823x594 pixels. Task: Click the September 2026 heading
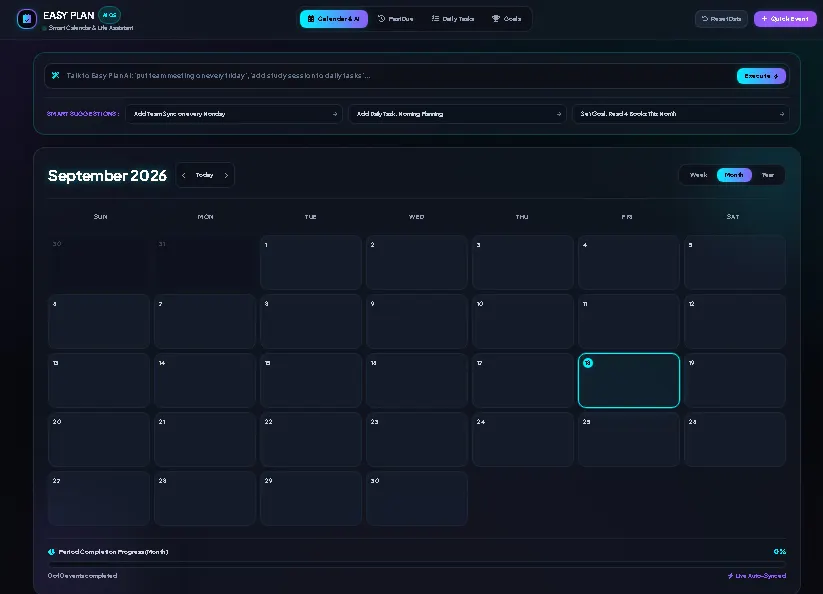coord(107,175)
